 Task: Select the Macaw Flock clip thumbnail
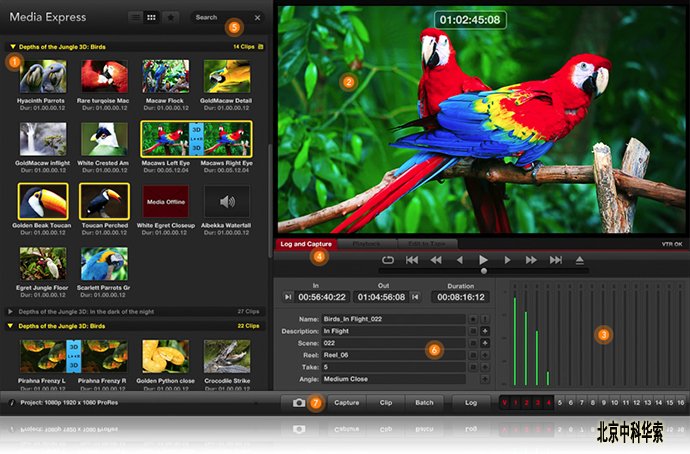(166, 77)
